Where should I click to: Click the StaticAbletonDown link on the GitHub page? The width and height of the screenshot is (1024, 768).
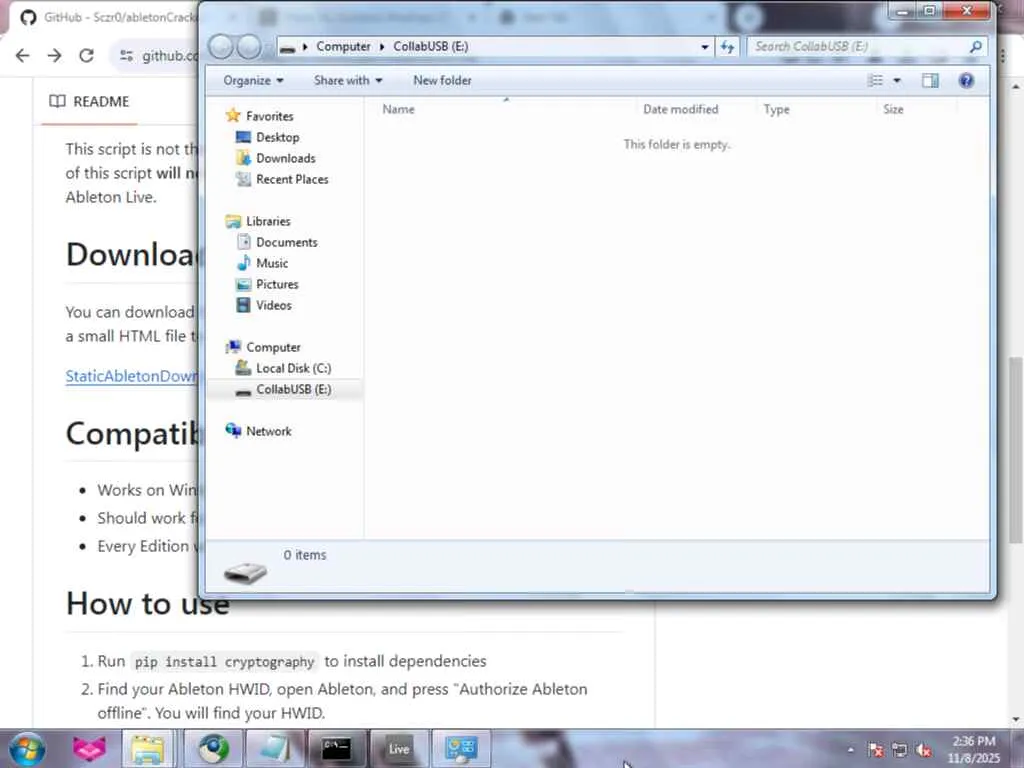pos(131,376)
